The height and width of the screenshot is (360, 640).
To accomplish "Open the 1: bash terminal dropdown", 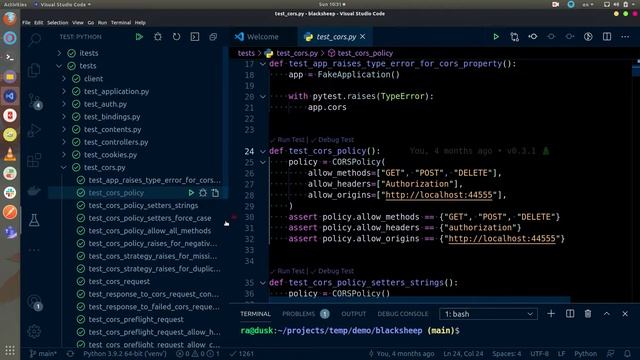I will (488, 314).
